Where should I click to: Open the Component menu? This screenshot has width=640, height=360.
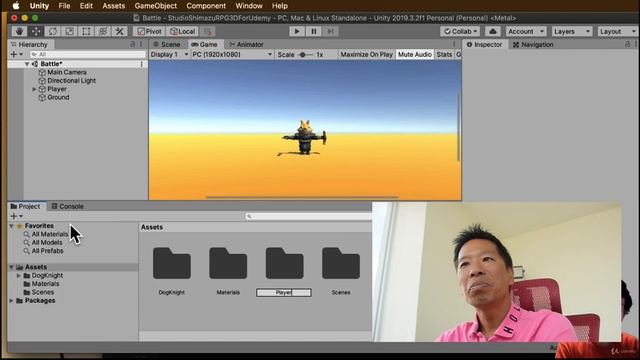tap(206, 6)
